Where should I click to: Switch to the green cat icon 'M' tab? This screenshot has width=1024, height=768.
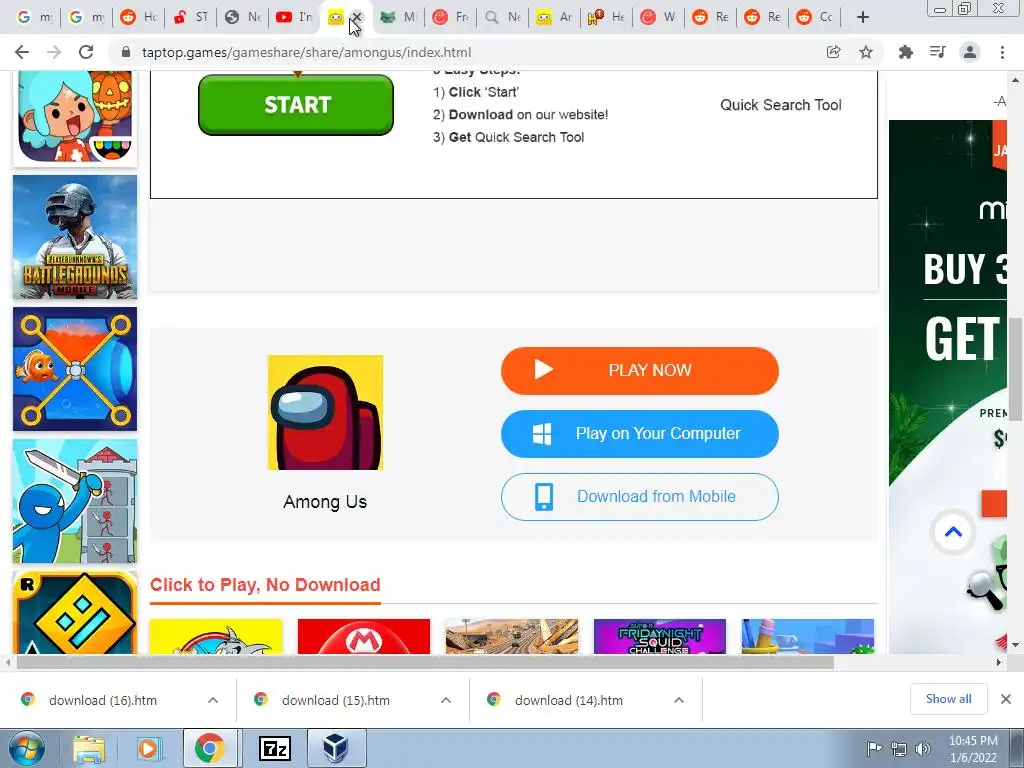[398, 17]
